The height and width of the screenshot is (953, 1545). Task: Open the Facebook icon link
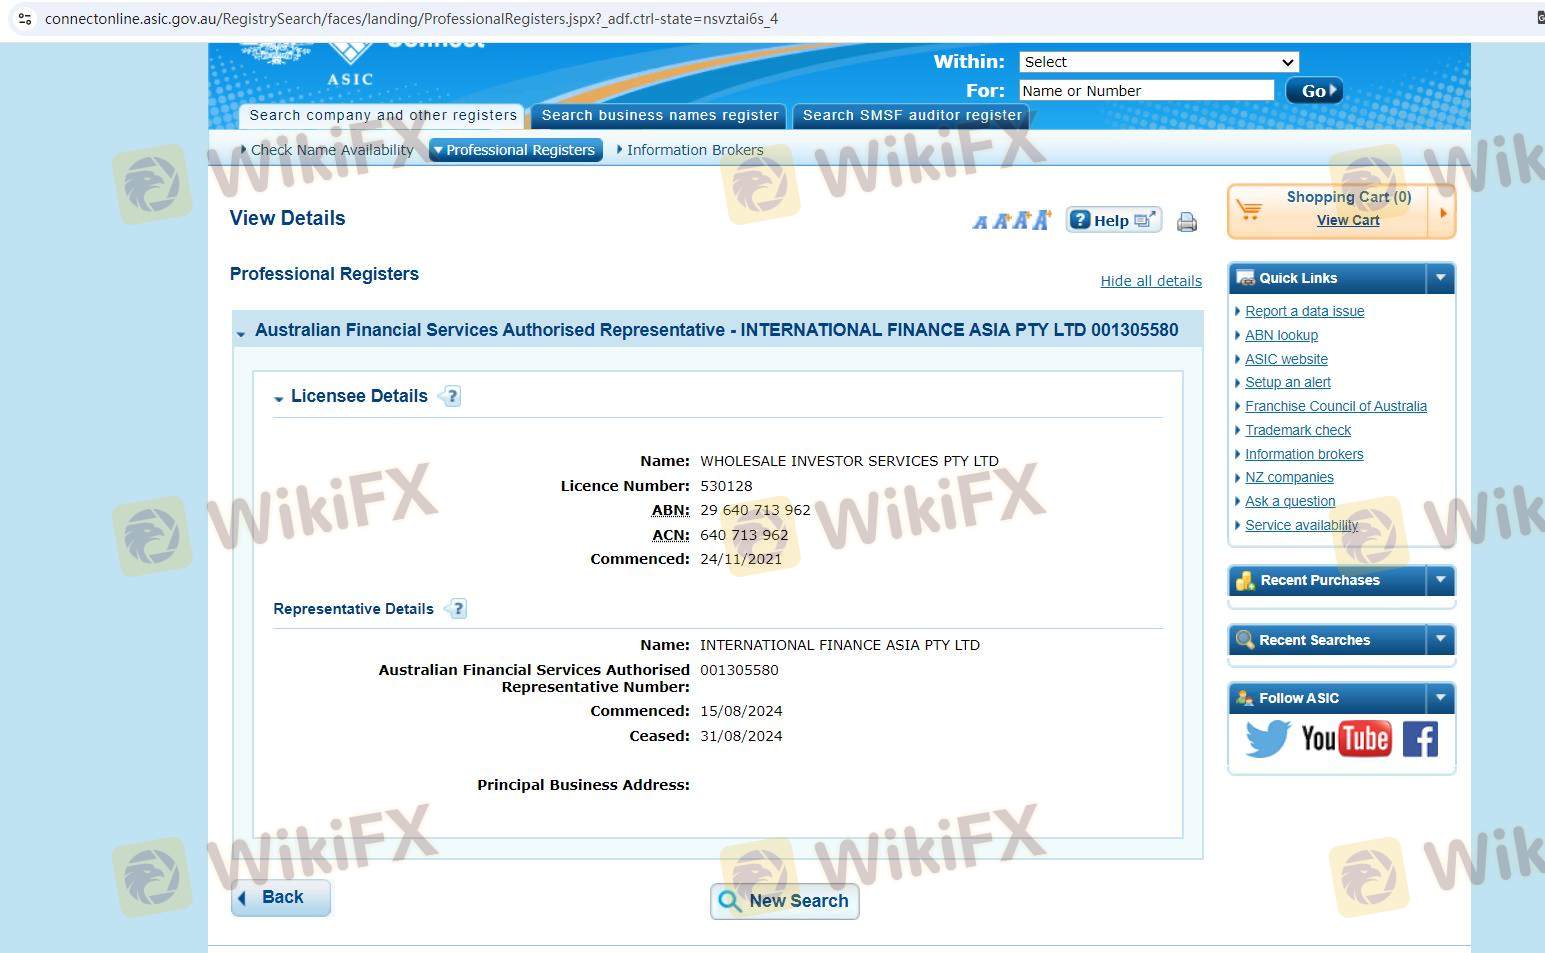tap(1420, 739)
